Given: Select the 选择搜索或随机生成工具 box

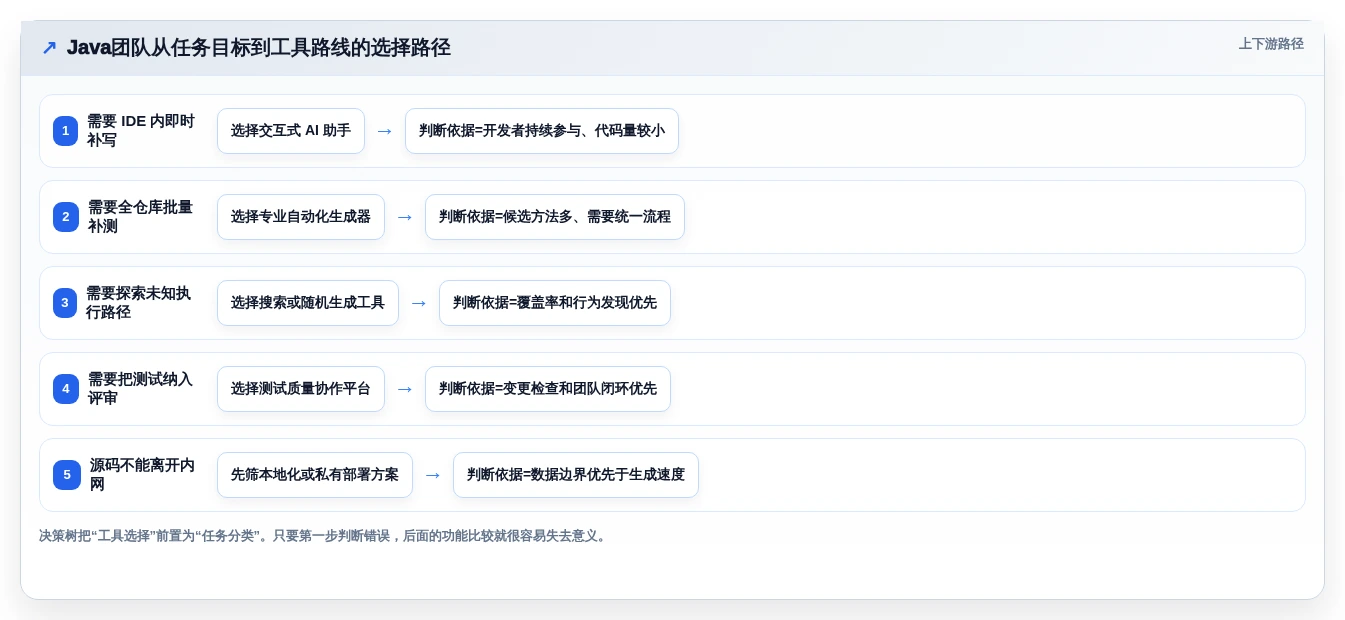Looking at the screenshot, I should coord(308,303).
